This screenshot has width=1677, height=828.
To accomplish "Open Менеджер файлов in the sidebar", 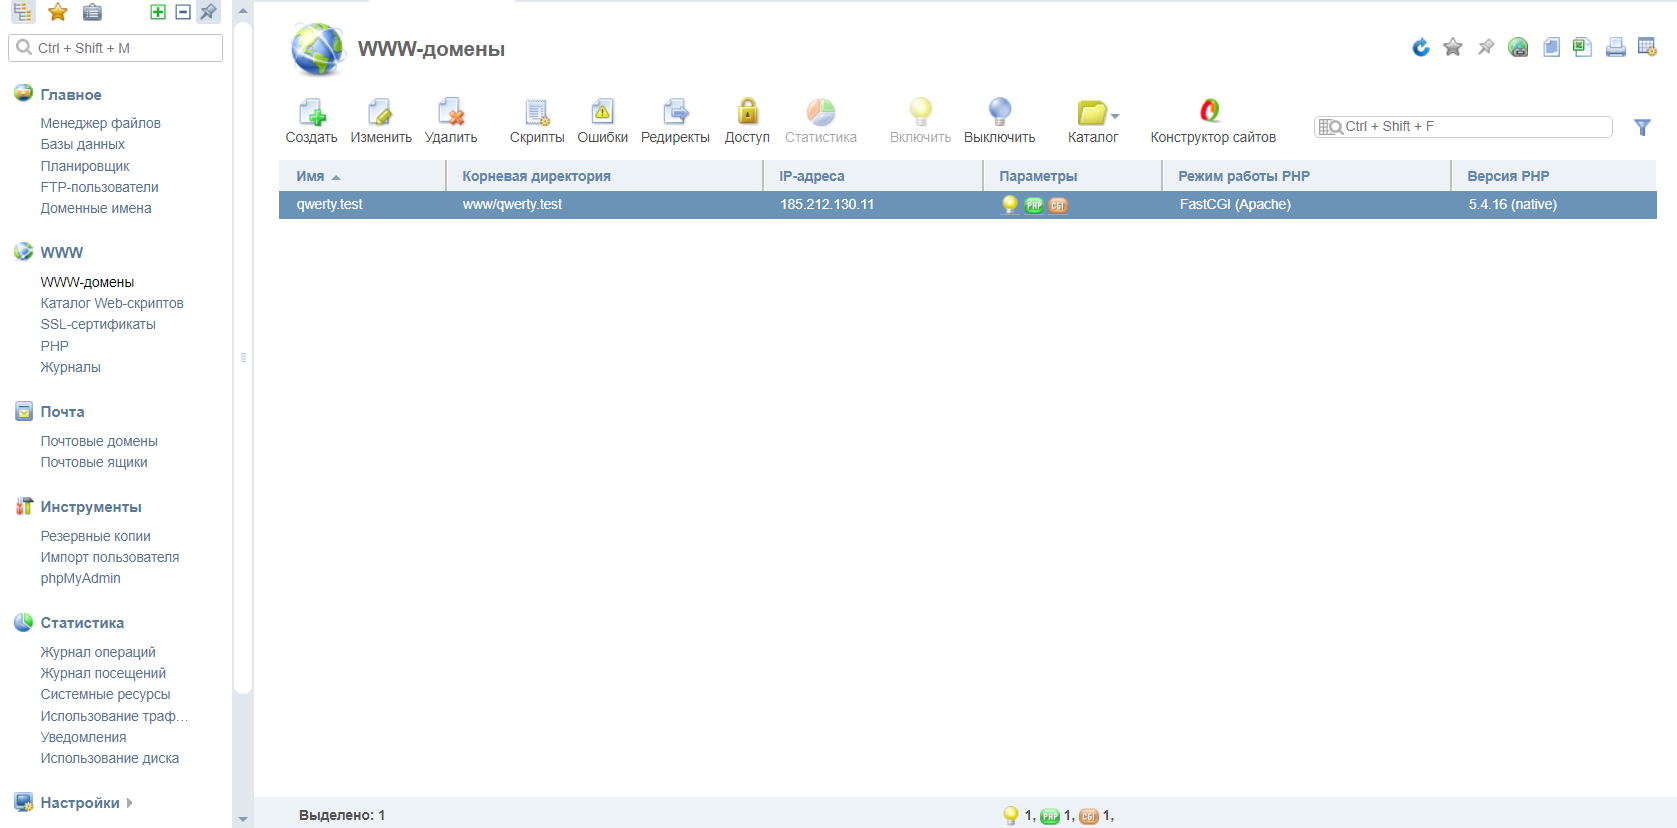I will tap(100, 123).
